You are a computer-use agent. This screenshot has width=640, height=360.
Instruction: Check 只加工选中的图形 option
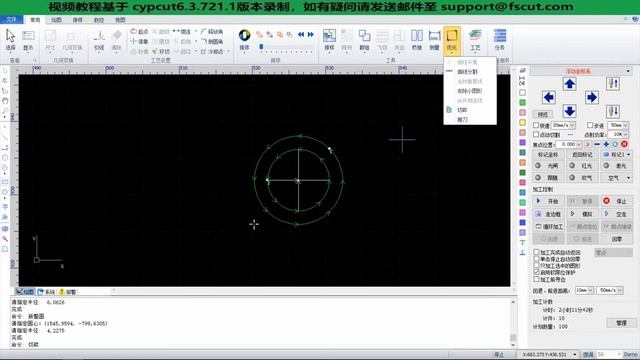536,265
